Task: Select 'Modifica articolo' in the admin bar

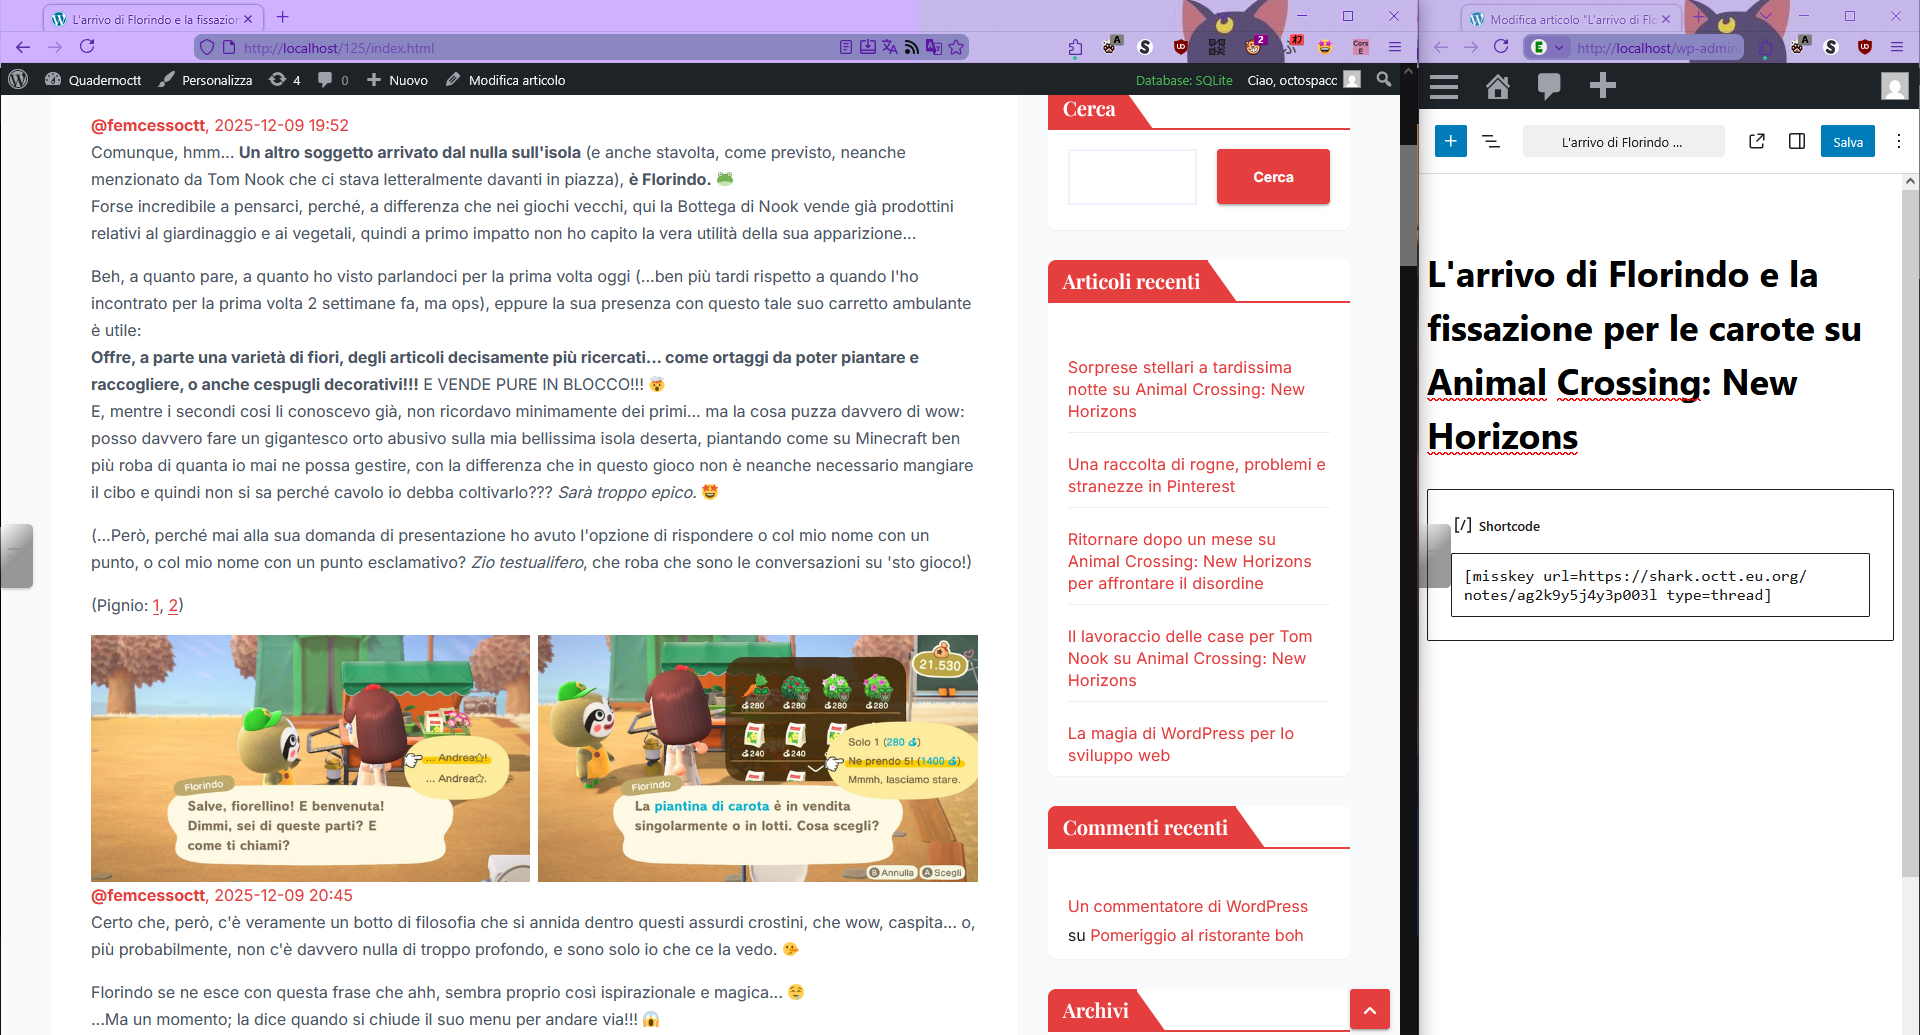Action: pyautogui.click(x=515, y=80)
